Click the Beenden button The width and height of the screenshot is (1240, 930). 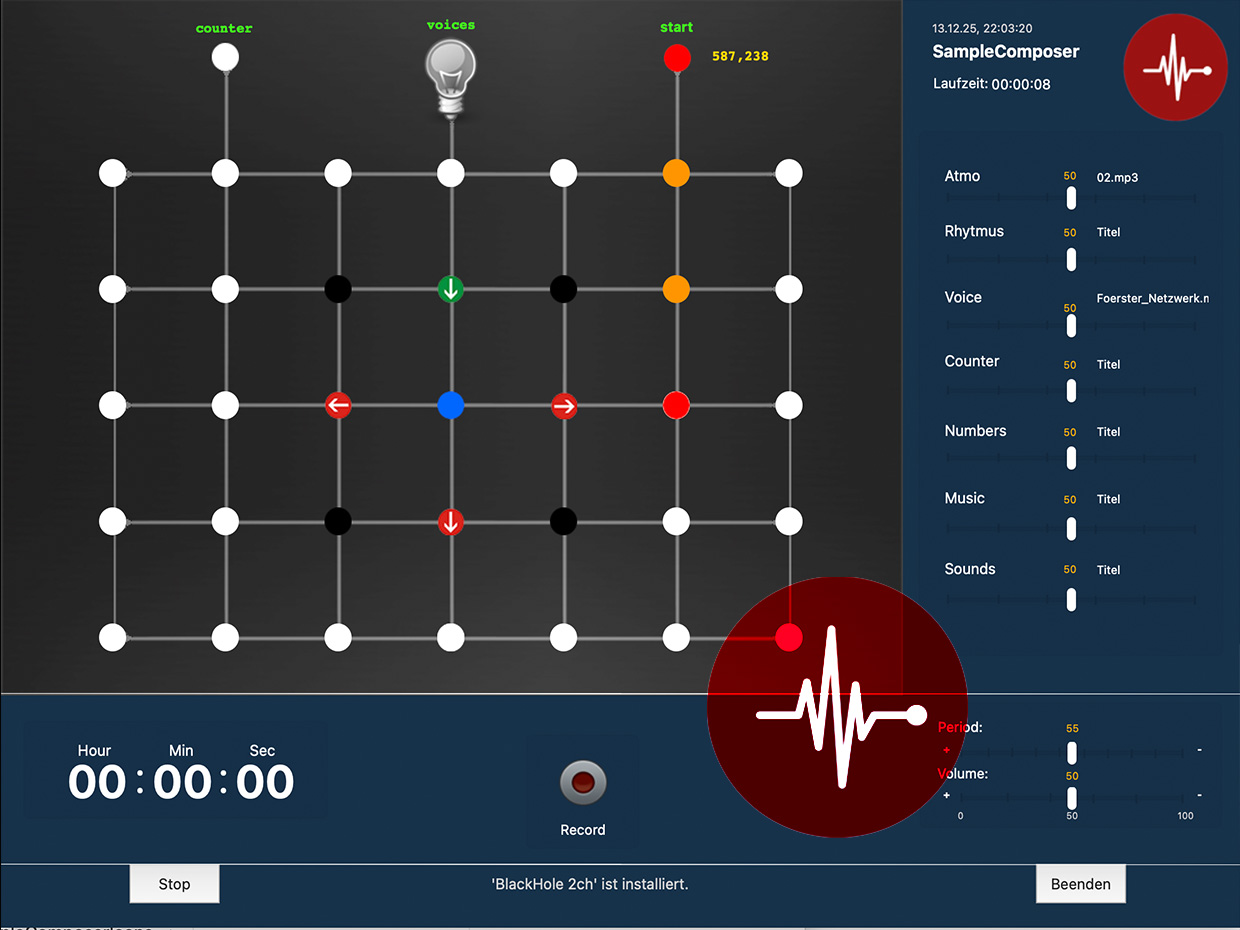pyautogui.click(x=1080, y=883)
